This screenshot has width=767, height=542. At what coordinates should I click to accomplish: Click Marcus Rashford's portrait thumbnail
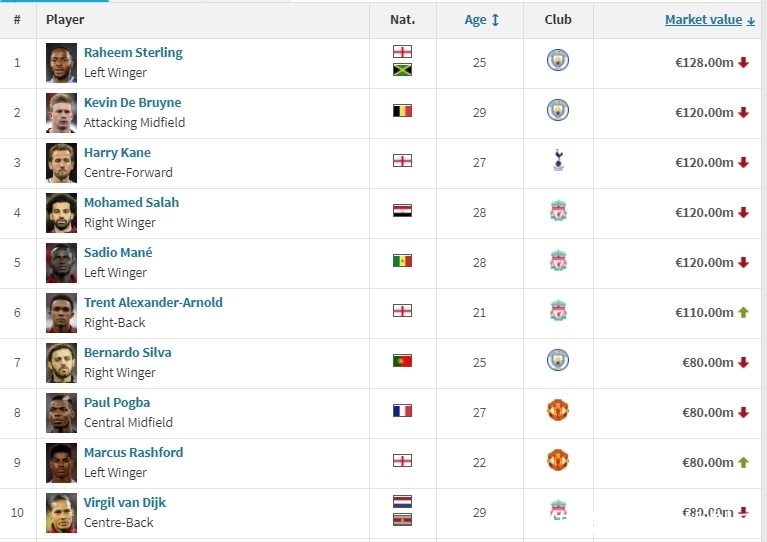pos(61,462)
